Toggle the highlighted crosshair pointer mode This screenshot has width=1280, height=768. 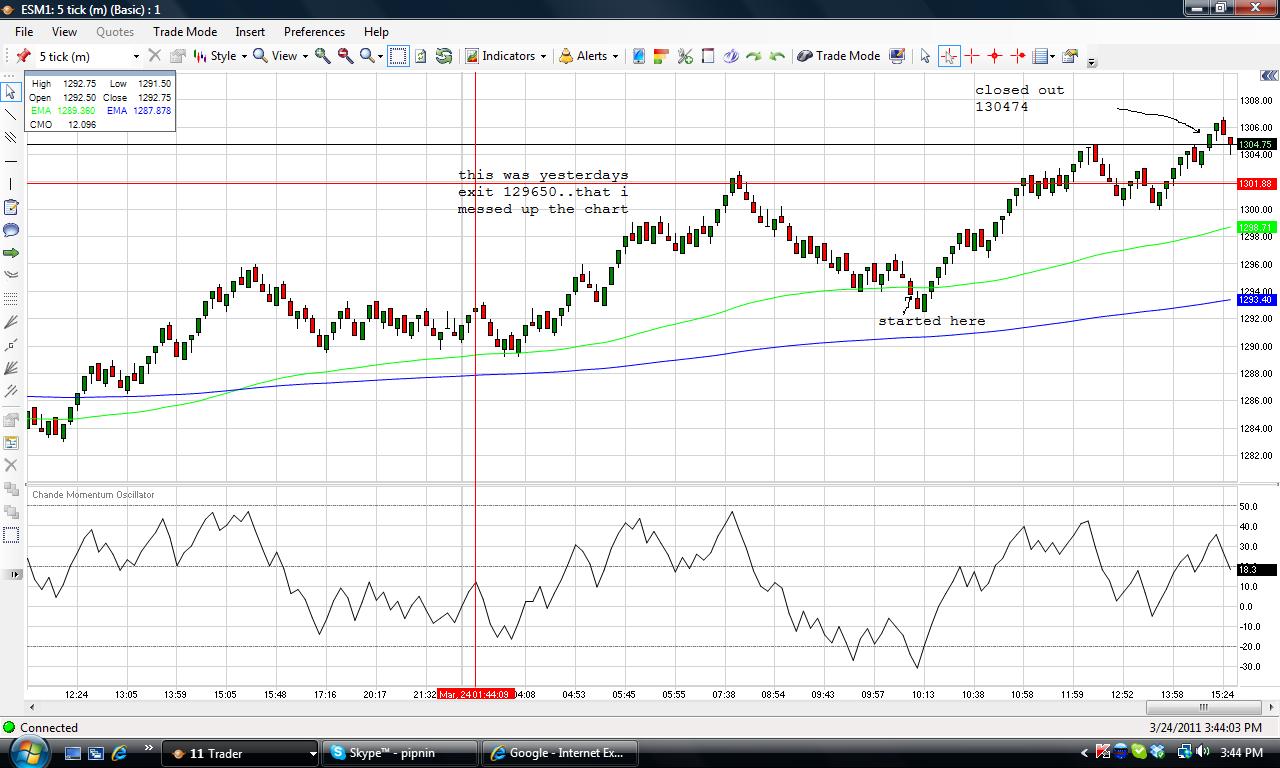pyautogui.click(x=948, y=56)
